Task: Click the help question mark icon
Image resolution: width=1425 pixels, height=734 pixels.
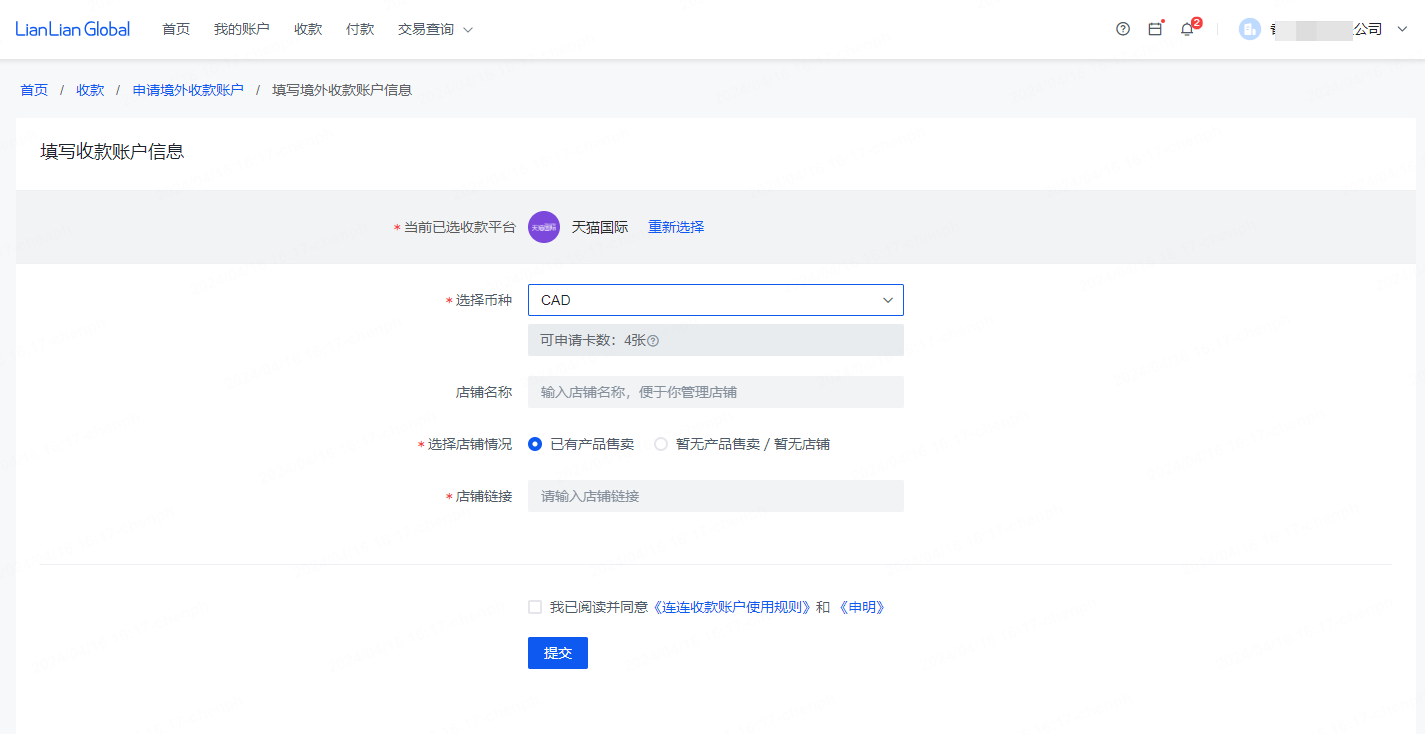Action: click(x=1122, y=29)
